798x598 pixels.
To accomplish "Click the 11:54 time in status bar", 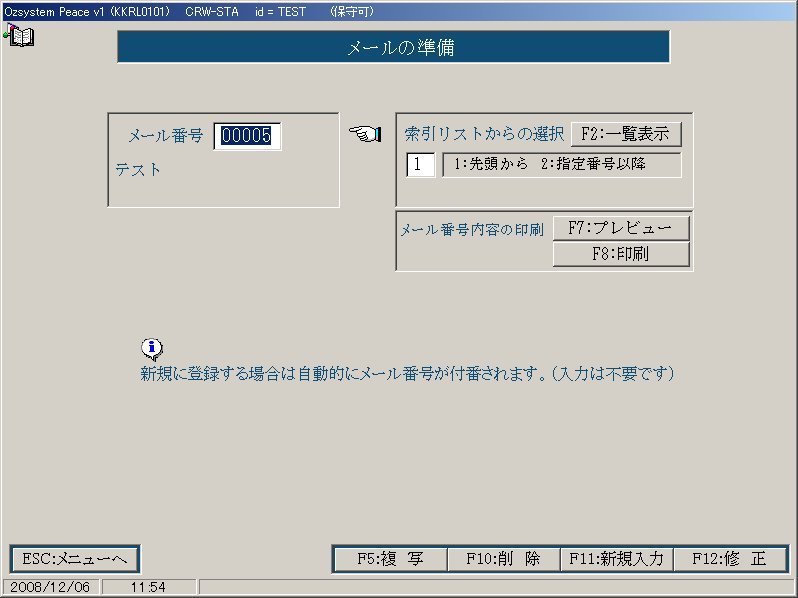I will point(148,587).
